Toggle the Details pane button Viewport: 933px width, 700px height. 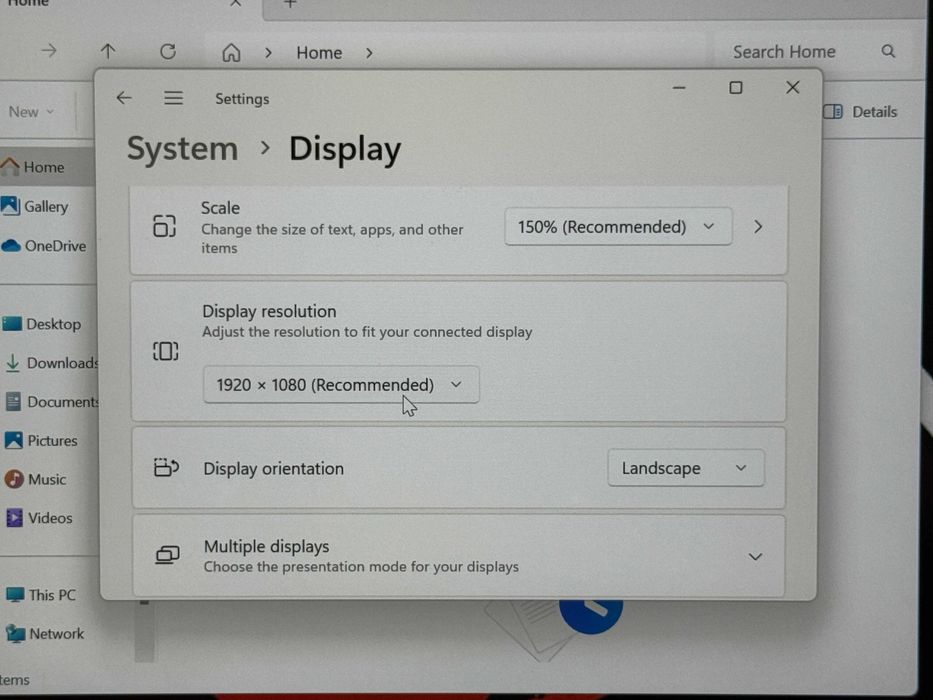(x=860, y=112)
